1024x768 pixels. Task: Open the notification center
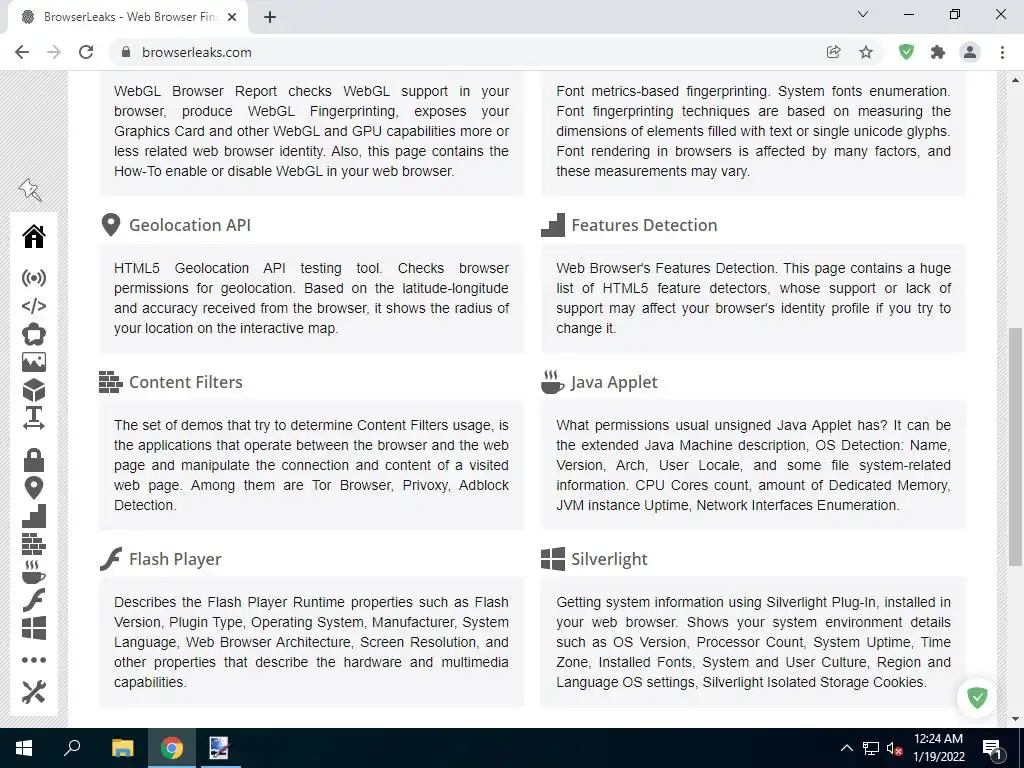[x=993, y=749]
